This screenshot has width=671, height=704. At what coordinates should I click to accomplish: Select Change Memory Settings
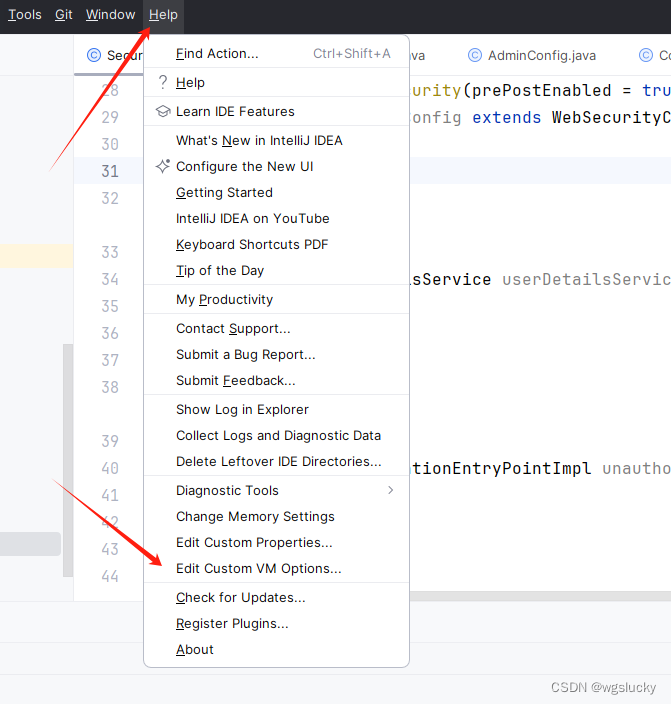[276, 517]
